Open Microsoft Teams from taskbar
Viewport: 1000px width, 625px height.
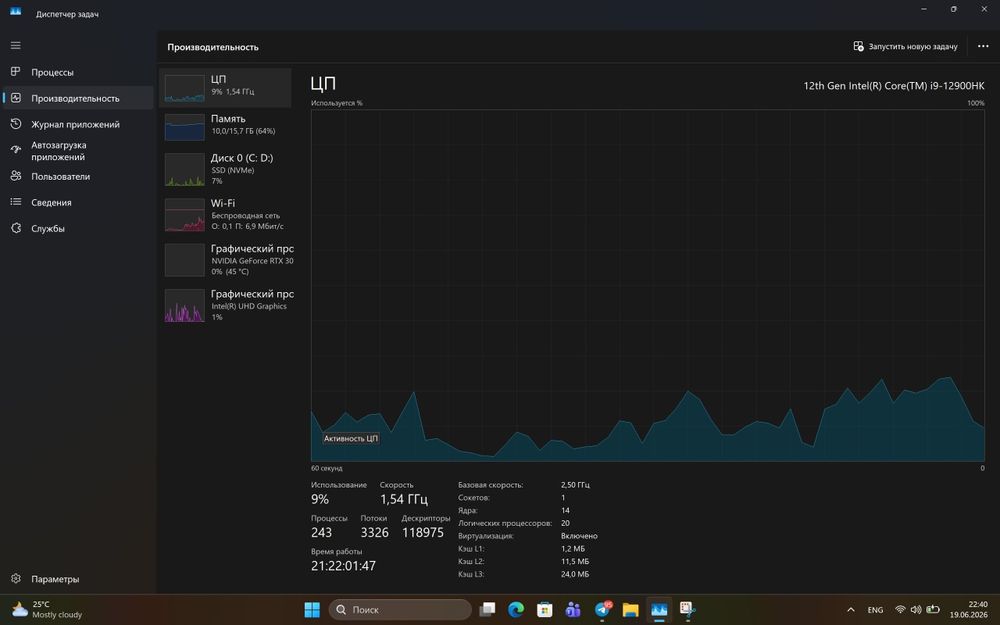click(x=573, y=610)
